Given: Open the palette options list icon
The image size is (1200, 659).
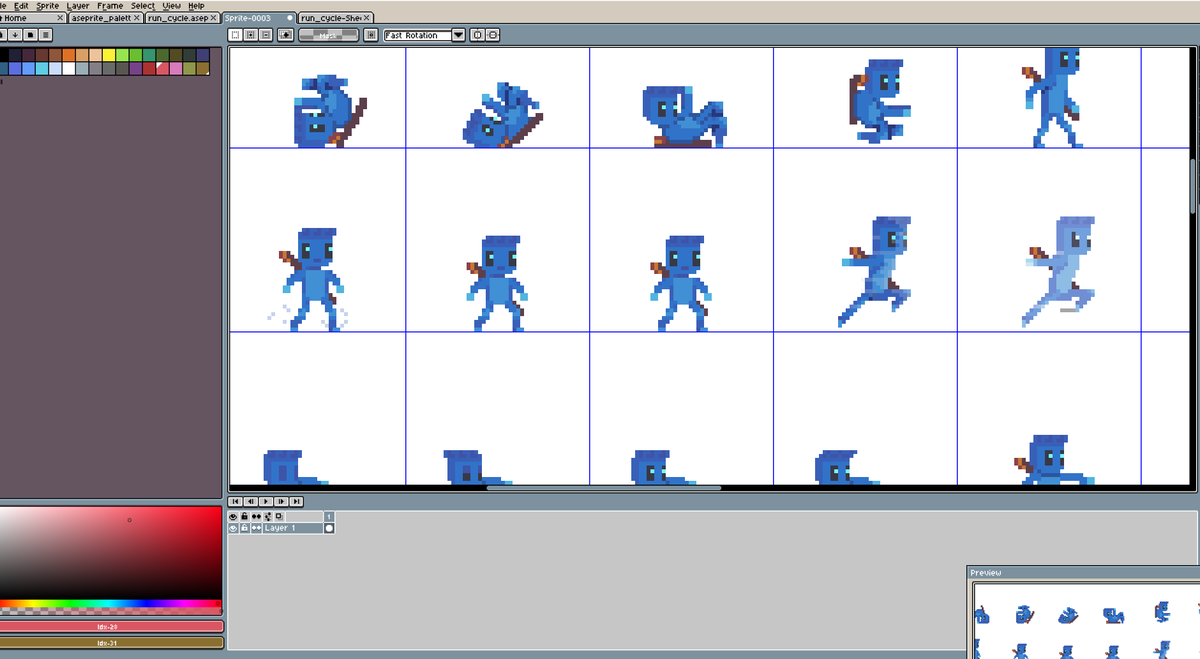Looking at the screenshot, I should click(x=46, y=35).
